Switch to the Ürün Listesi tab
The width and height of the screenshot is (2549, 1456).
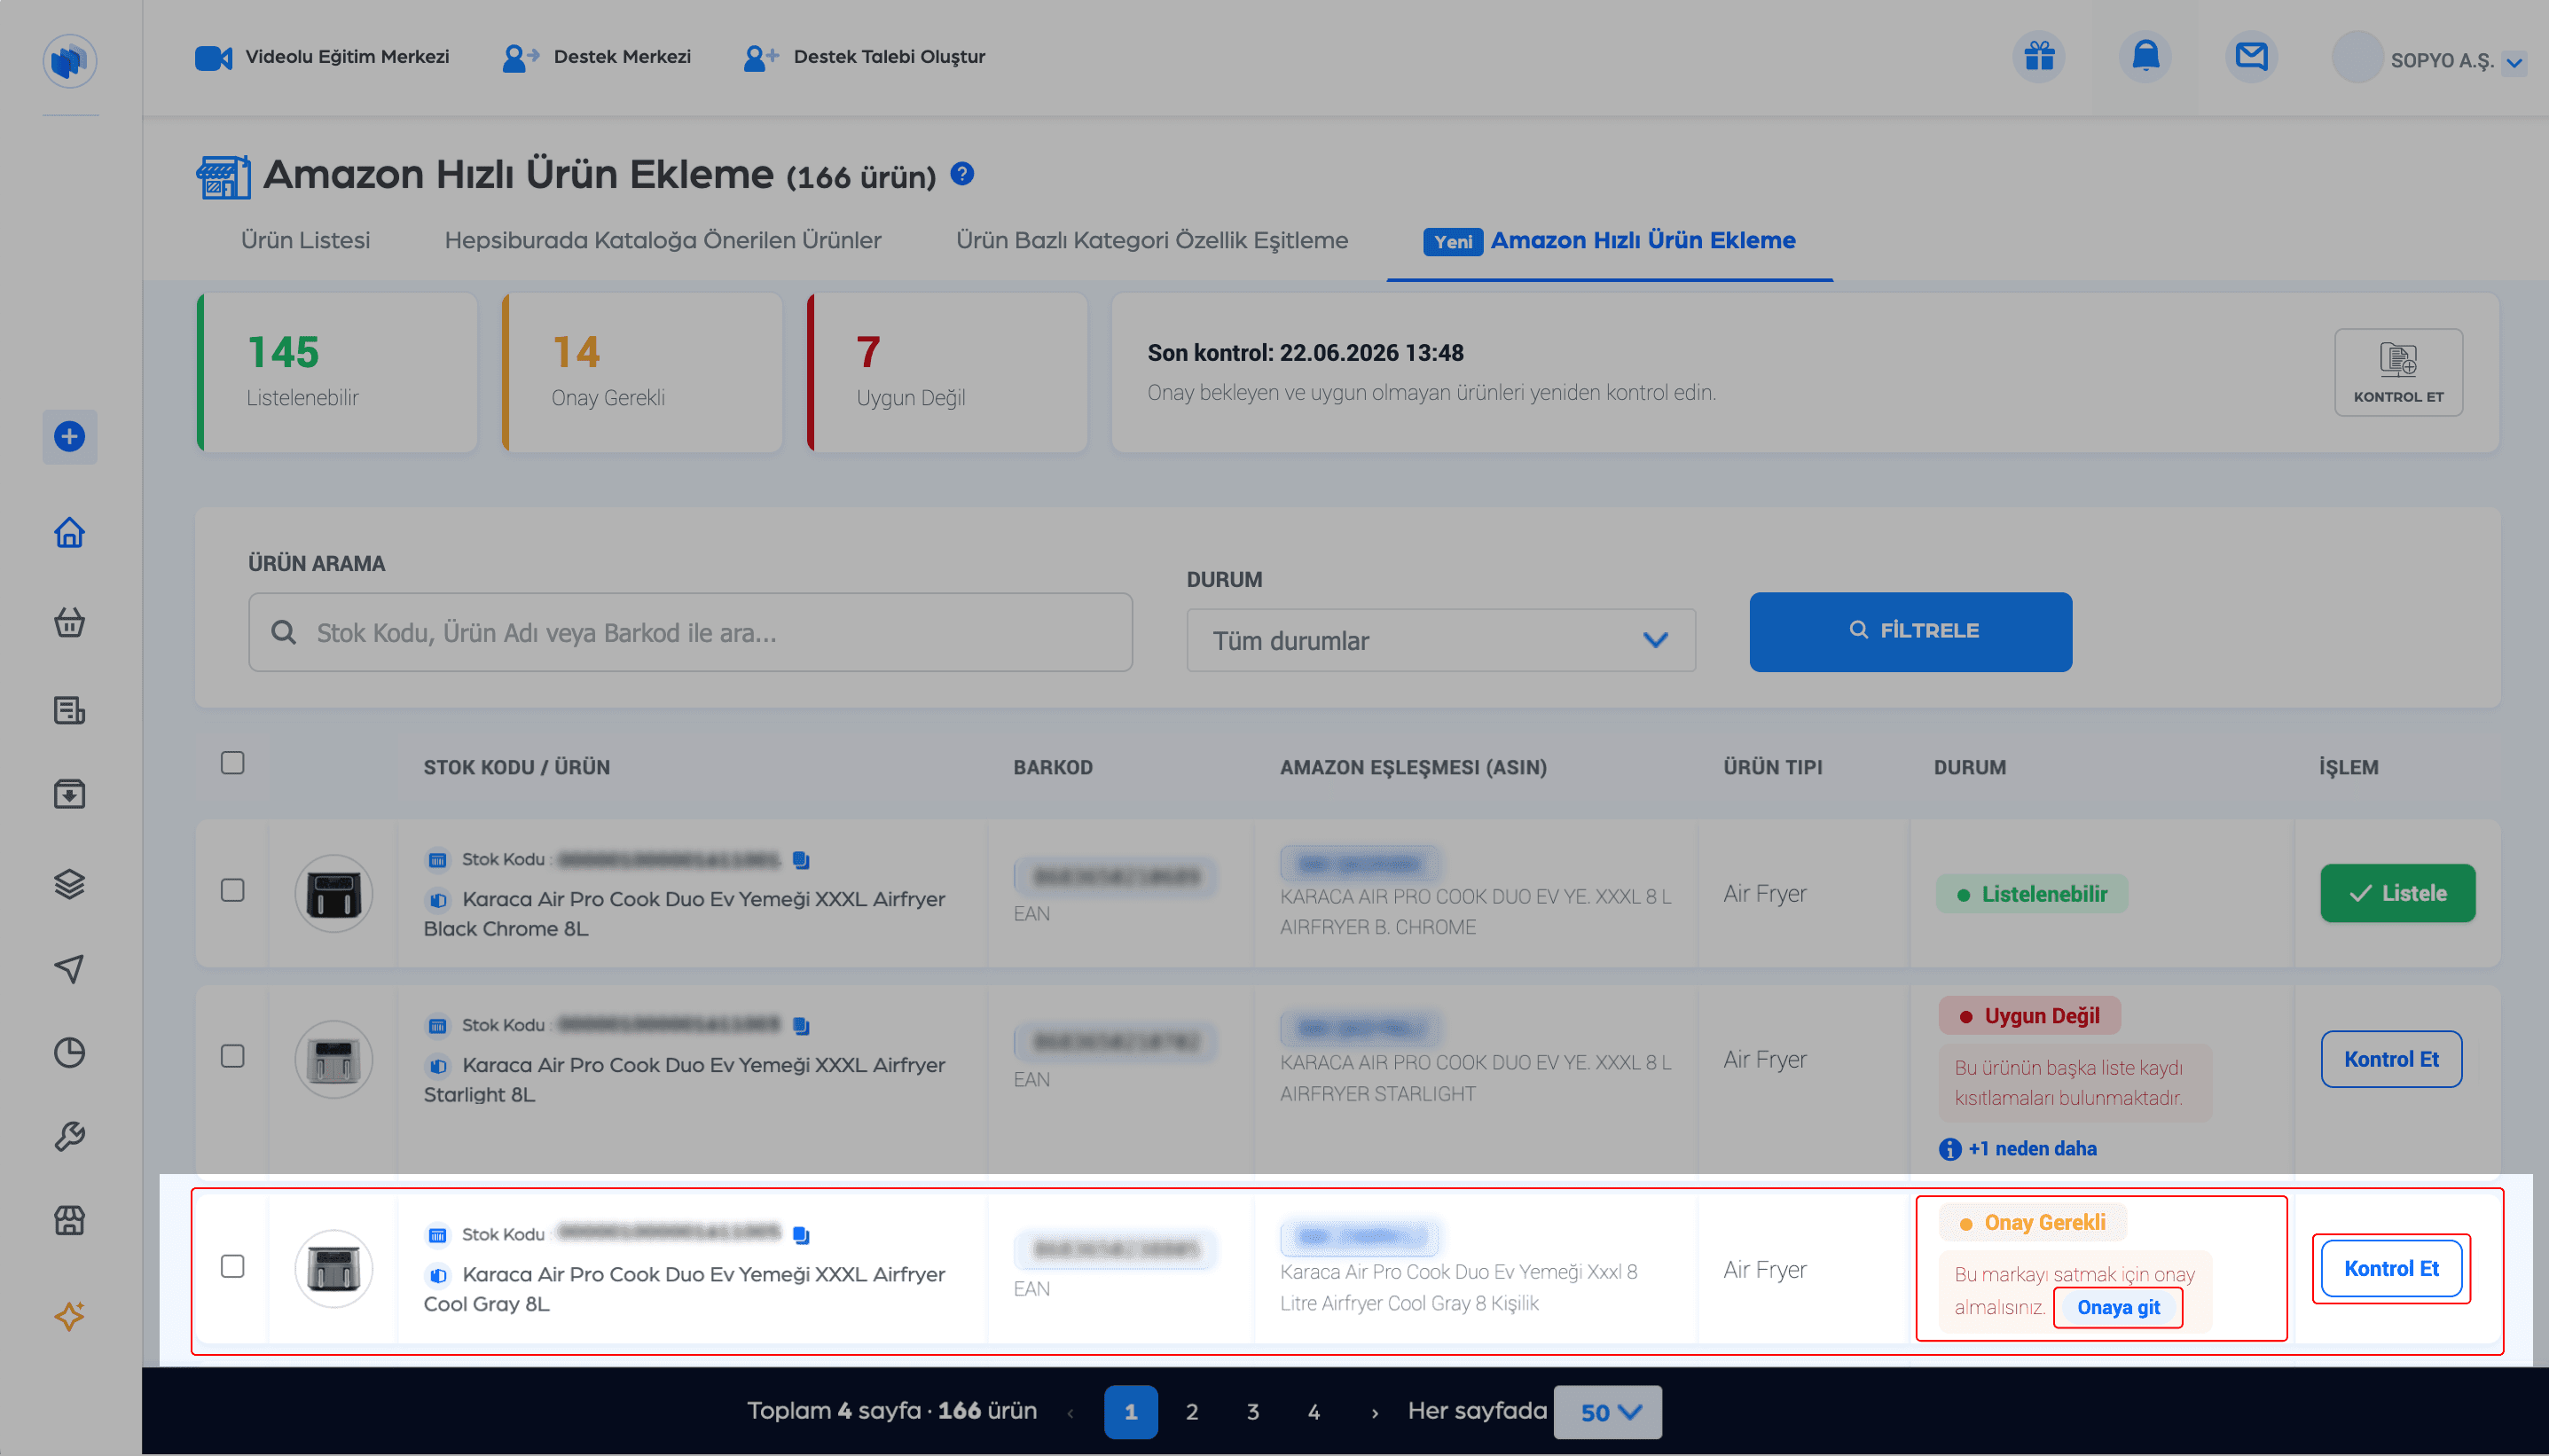pos(305,240)
